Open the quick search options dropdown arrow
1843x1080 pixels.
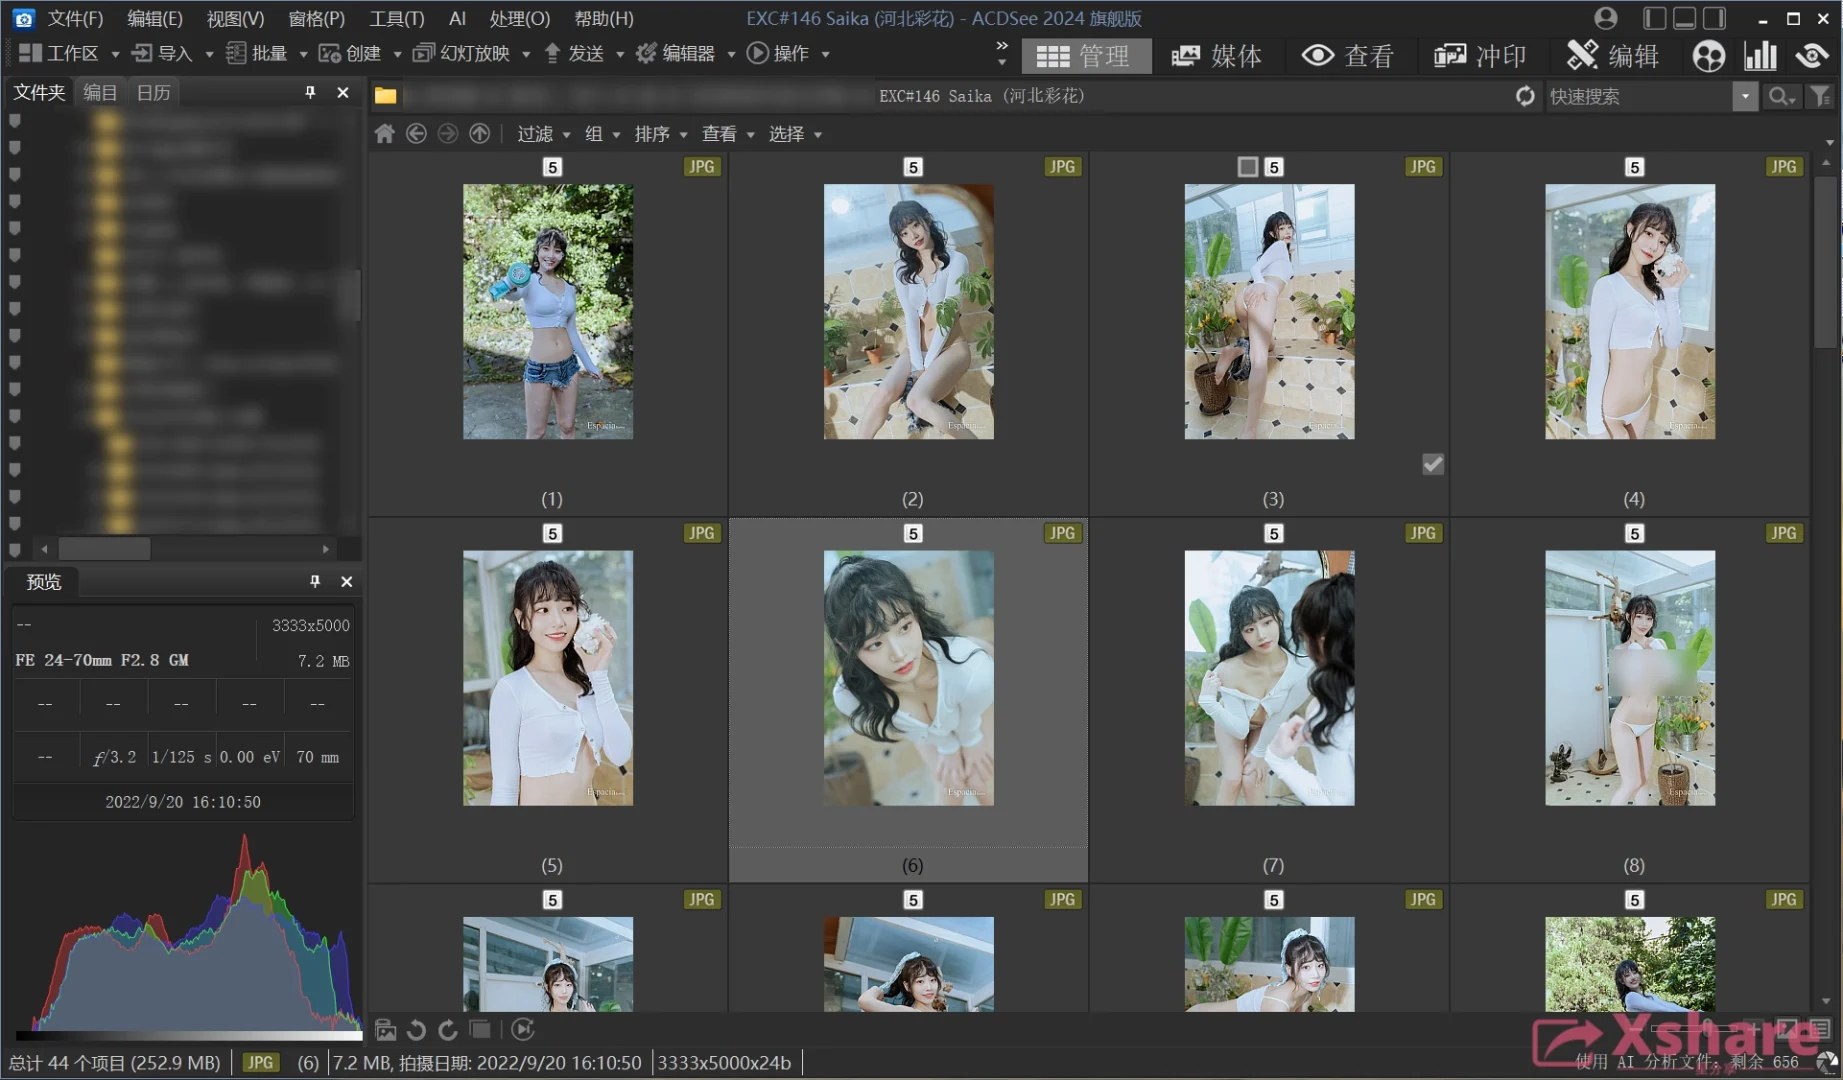click(1745, 96)
